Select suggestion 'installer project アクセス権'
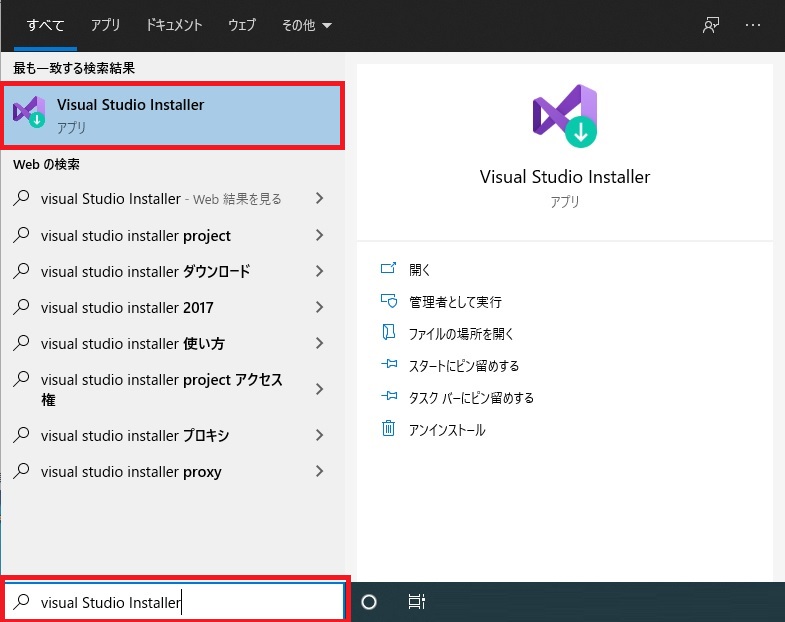Viewport: 785px width, 622px height. [172, 390]
